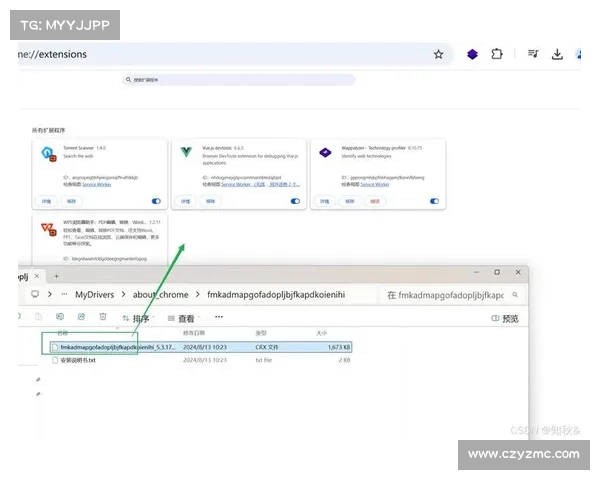This screenshot has width=600, height=480.
Task: Expand the chevron after MyDrivers in breadcrumb
Action: pos(124,295)
